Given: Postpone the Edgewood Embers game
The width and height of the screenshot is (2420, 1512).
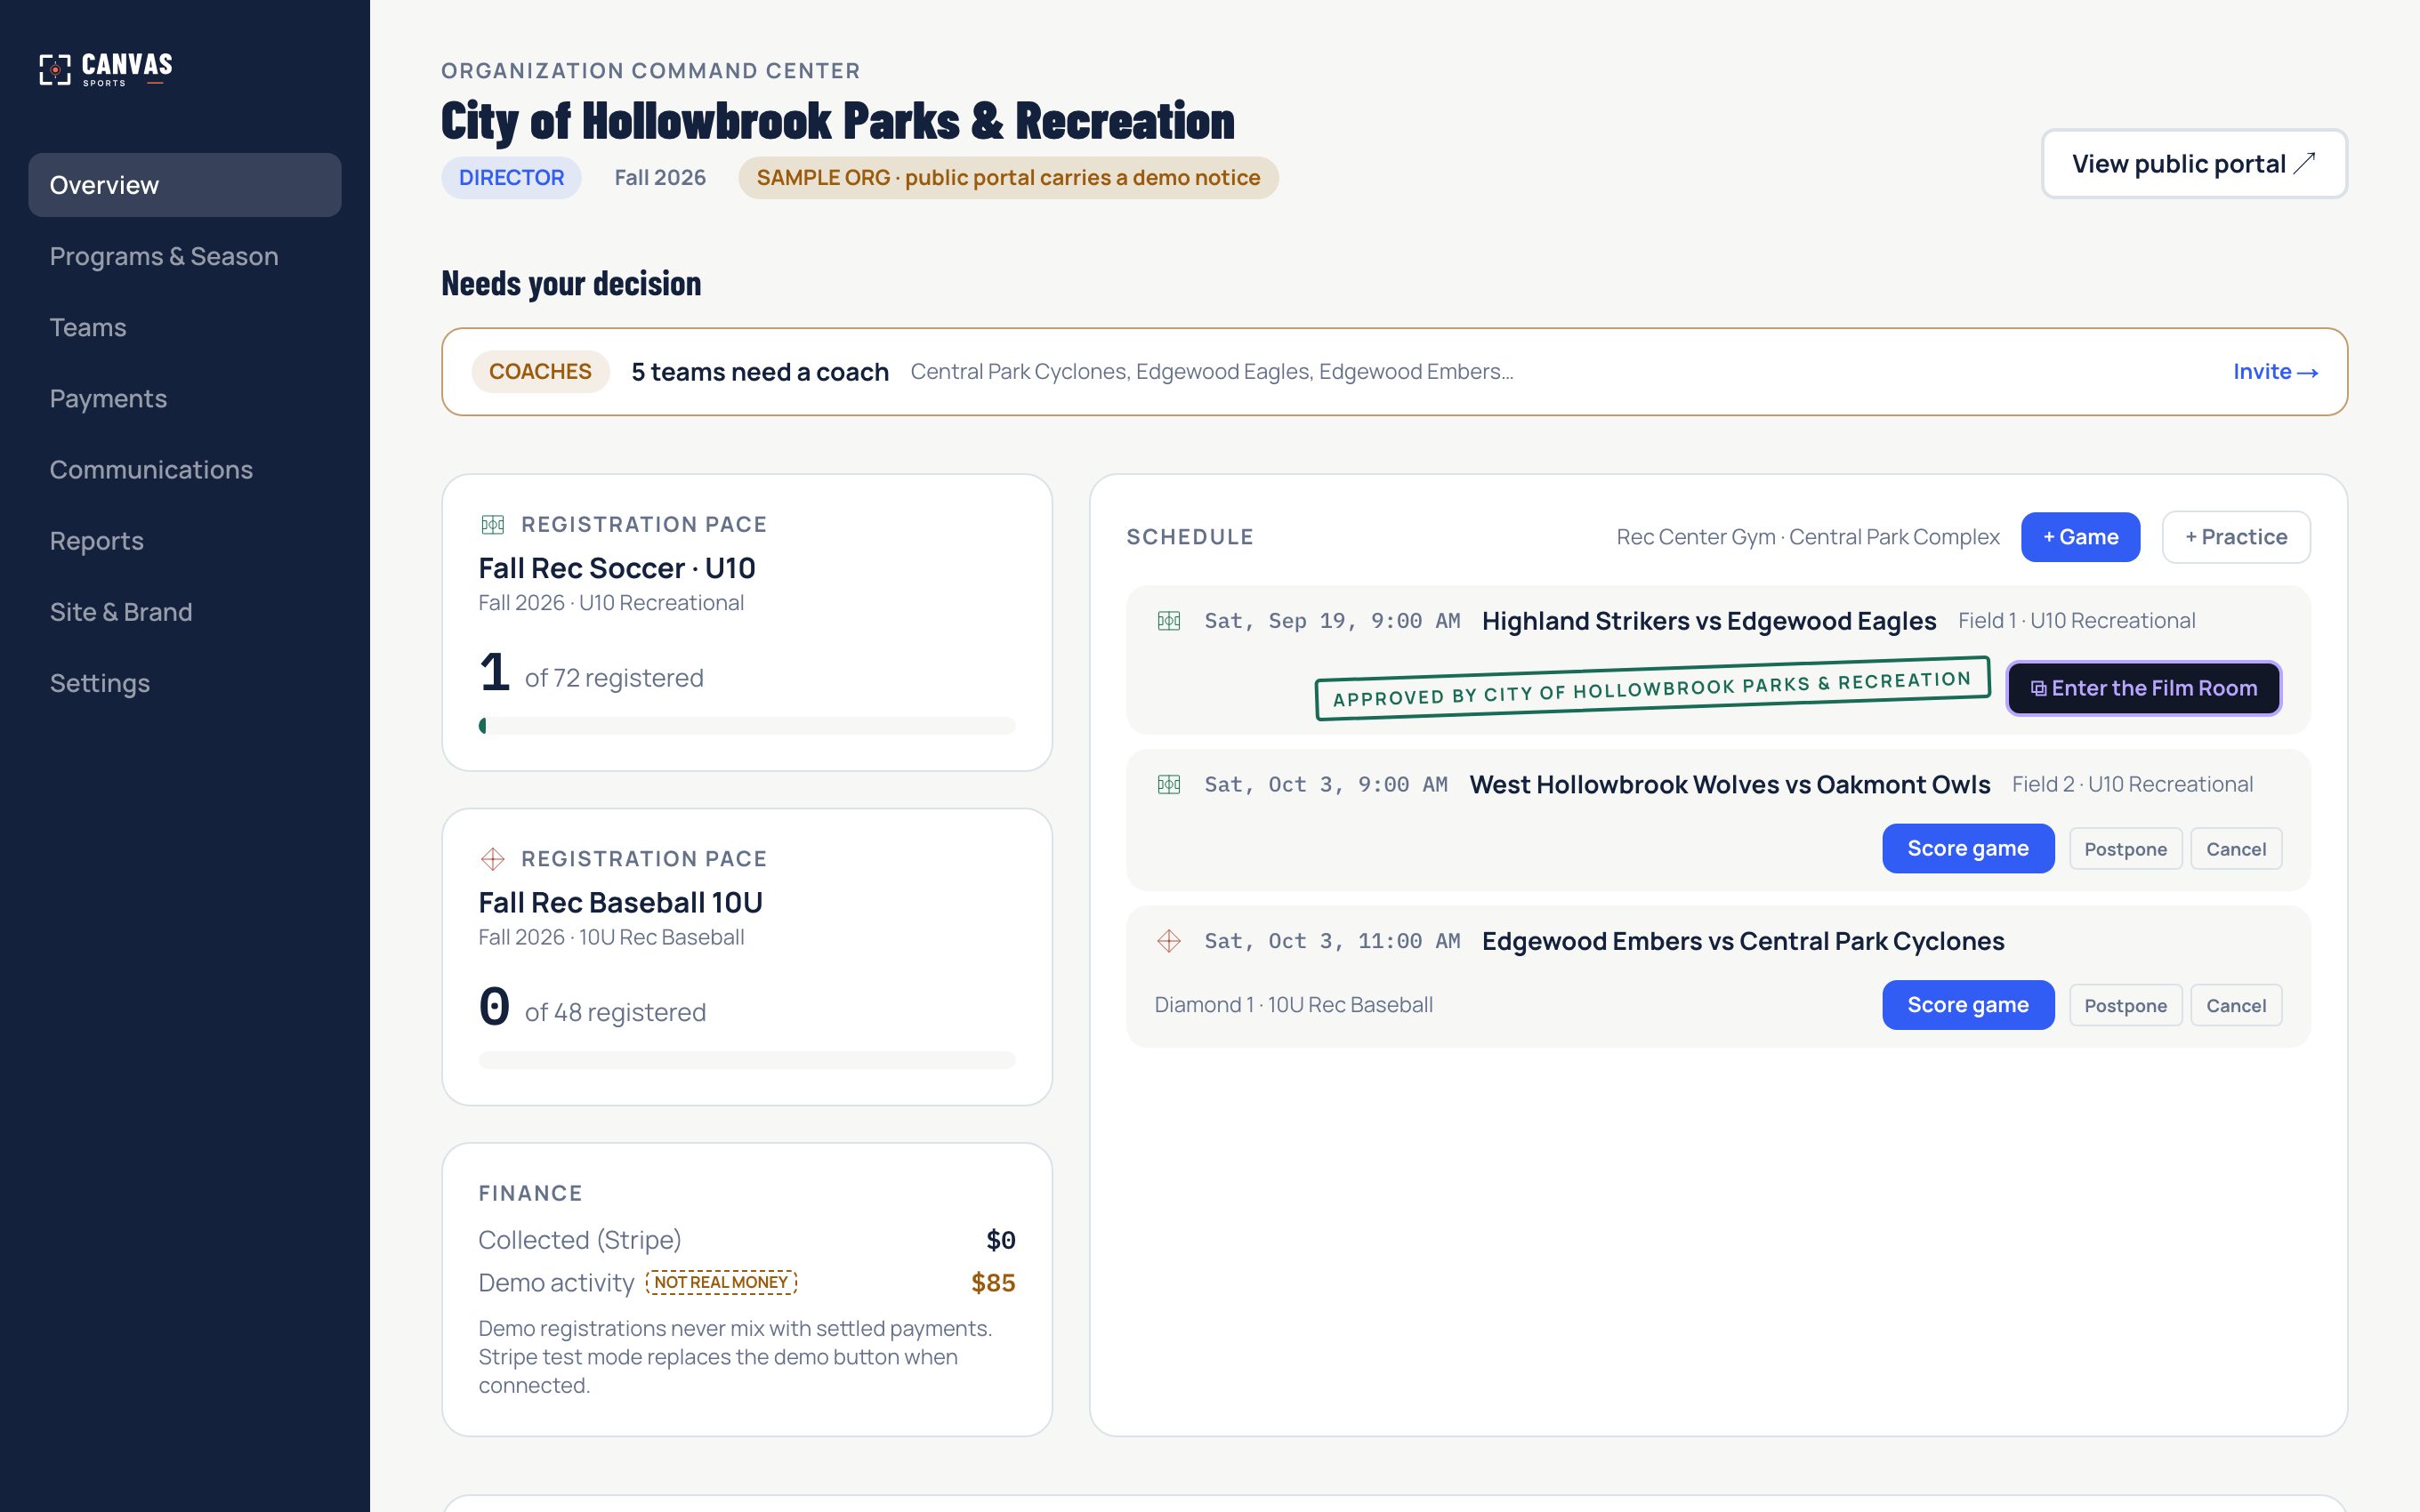Looking at the screenshot, I should pyautogui.click(x=2125, y=1005).
